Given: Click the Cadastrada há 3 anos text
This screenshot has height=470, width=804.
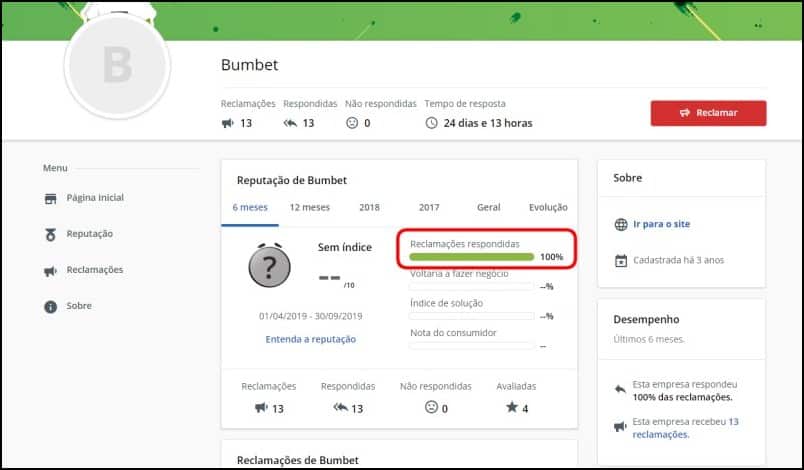Looking at the screenshot, I should 678,260.
